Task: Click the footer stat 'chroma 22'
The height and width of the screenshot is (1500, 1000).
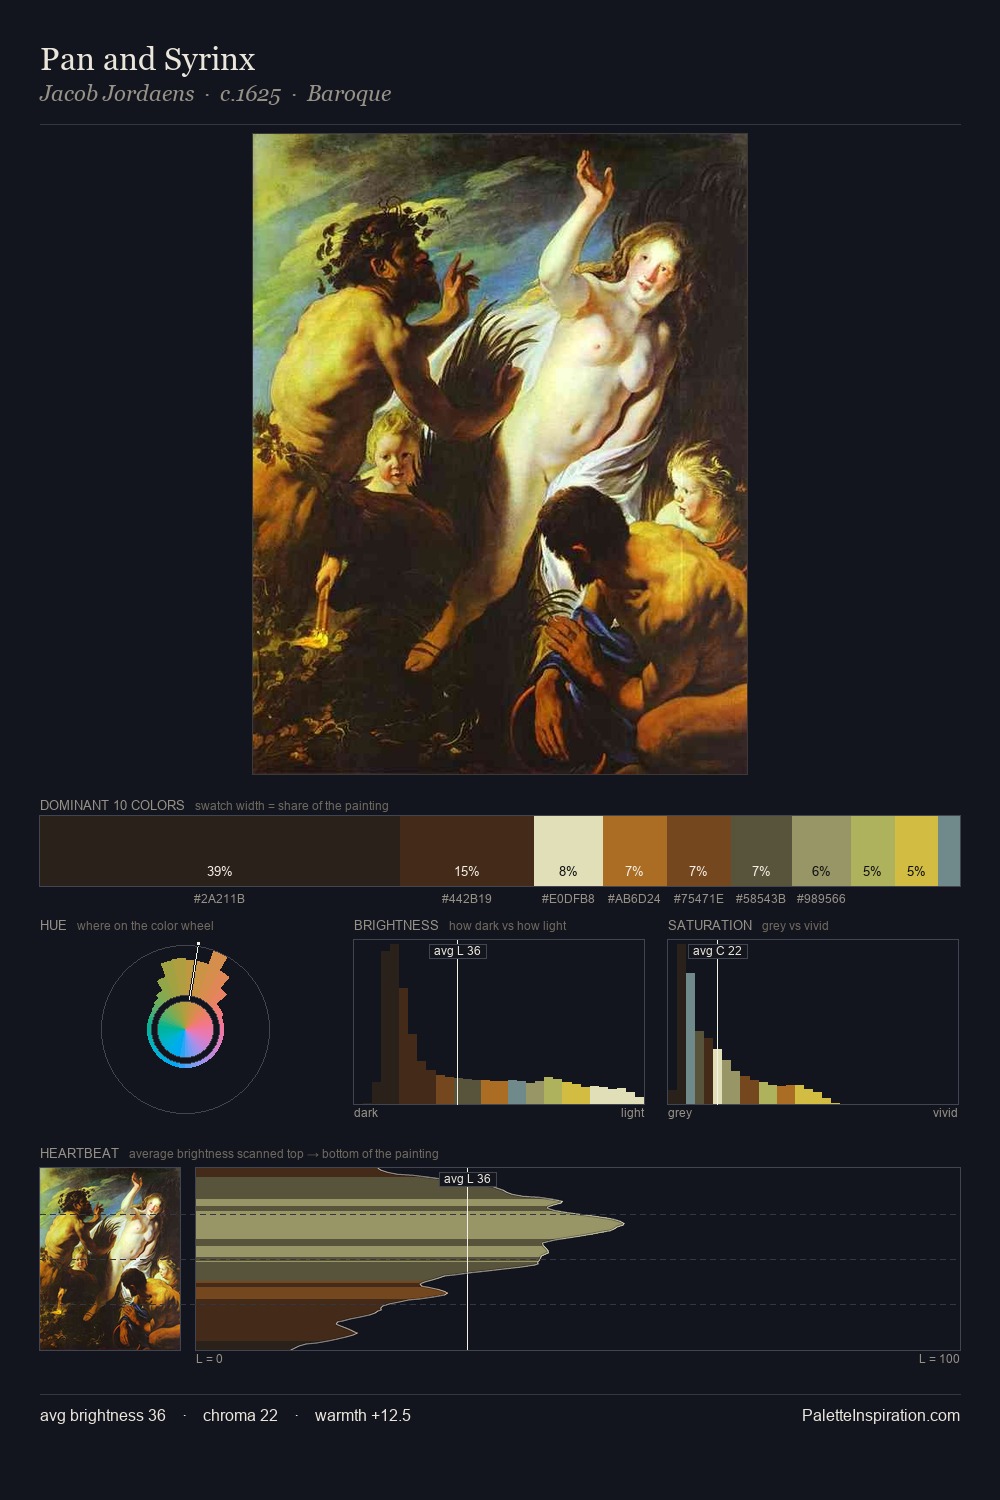Action: tap(240, 1415)
